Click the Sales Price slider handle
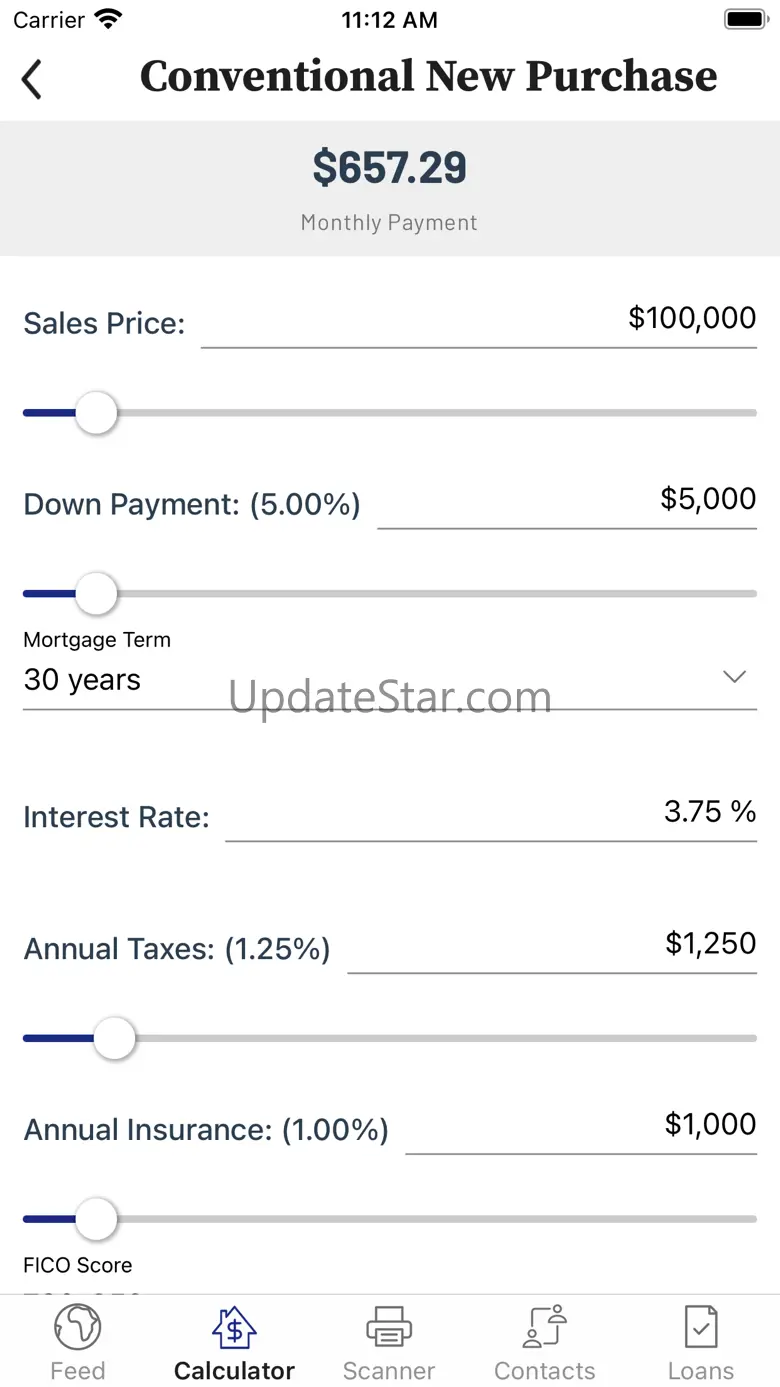780x1387 pixels. tap(96, 413)
